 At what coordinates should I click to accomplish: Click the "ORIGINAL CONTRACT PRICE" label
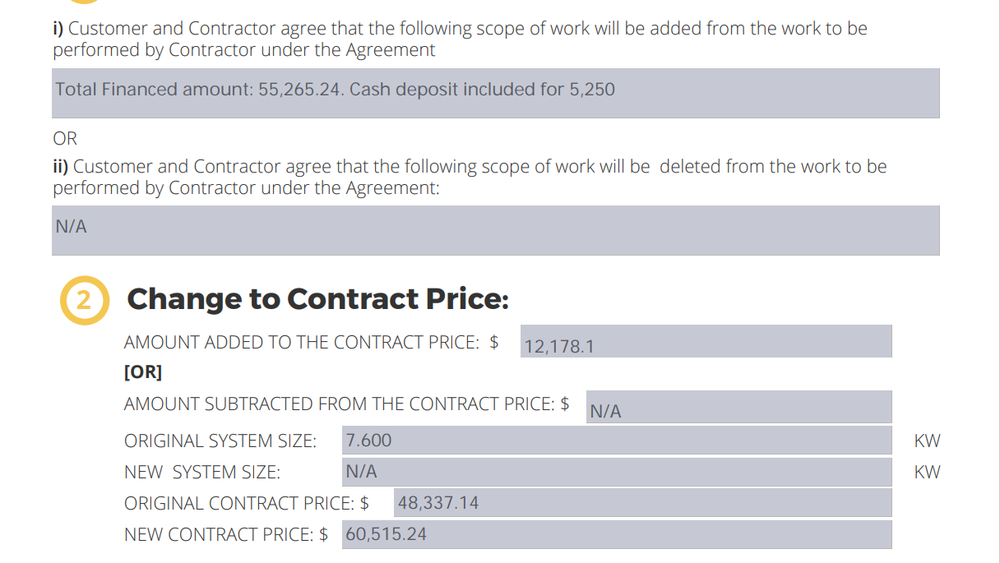(x=239, y=503)
